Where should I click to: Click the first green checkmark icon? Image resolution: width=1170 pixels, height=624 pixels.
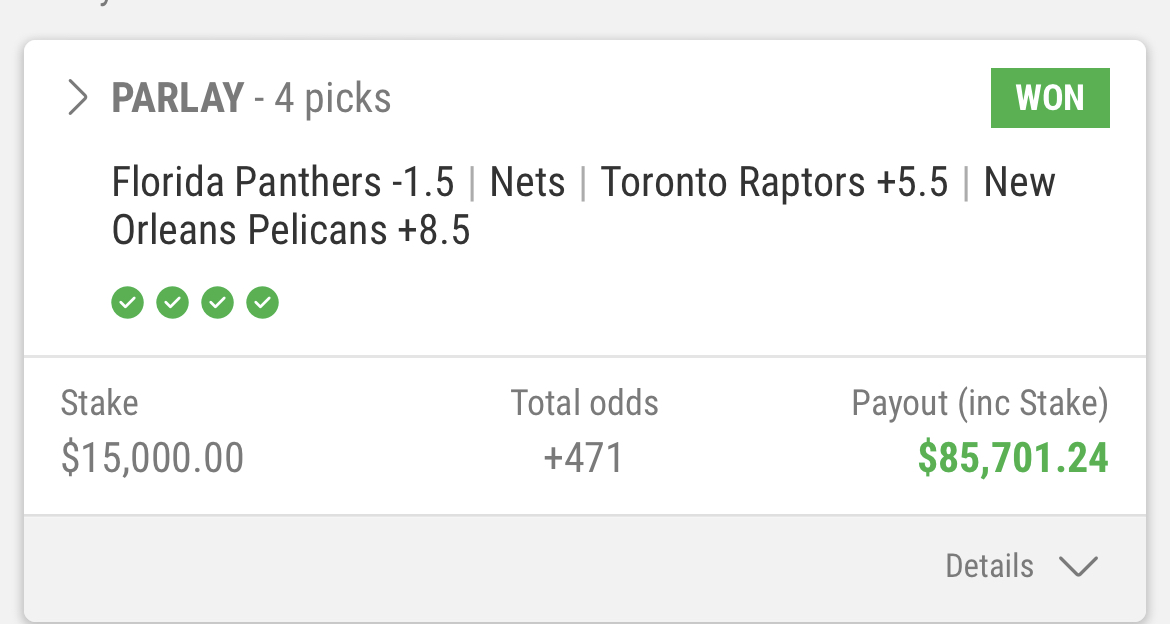point(127,301)
